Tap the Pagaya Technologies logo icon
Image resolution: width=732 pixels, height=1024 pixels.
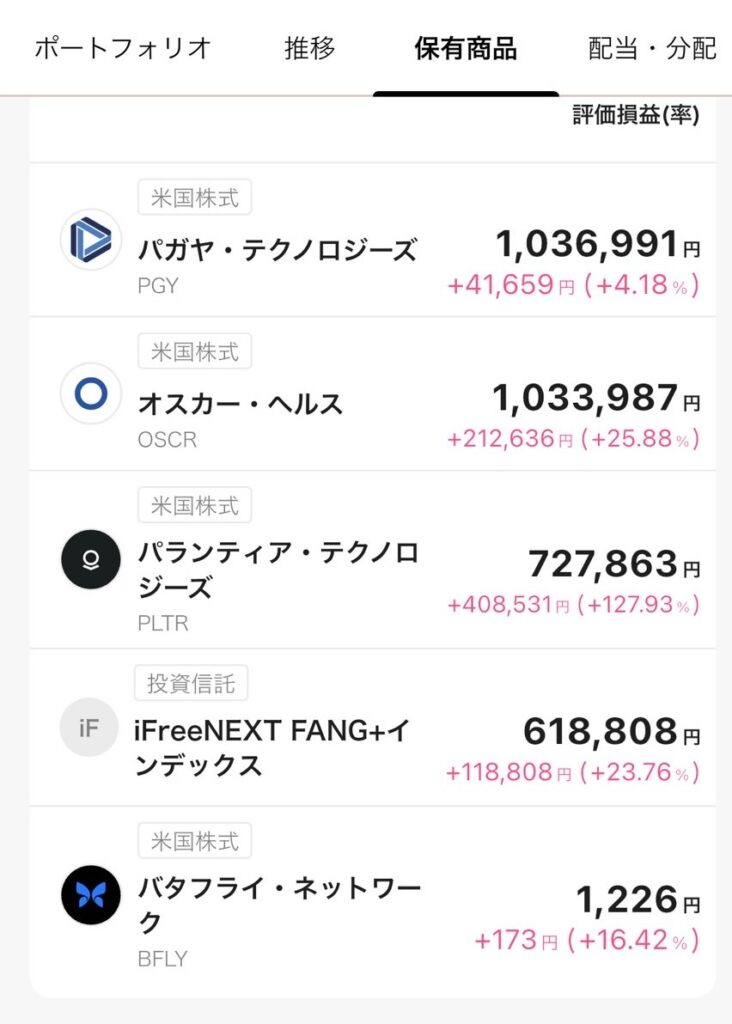(x=91, y=240)
